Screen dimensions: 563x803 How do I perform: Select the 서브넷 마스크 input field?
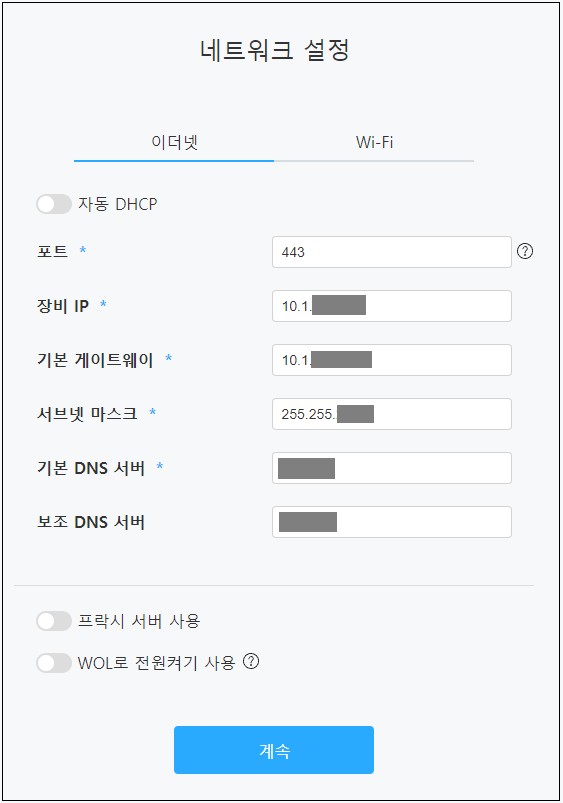(x=392, y=414)
